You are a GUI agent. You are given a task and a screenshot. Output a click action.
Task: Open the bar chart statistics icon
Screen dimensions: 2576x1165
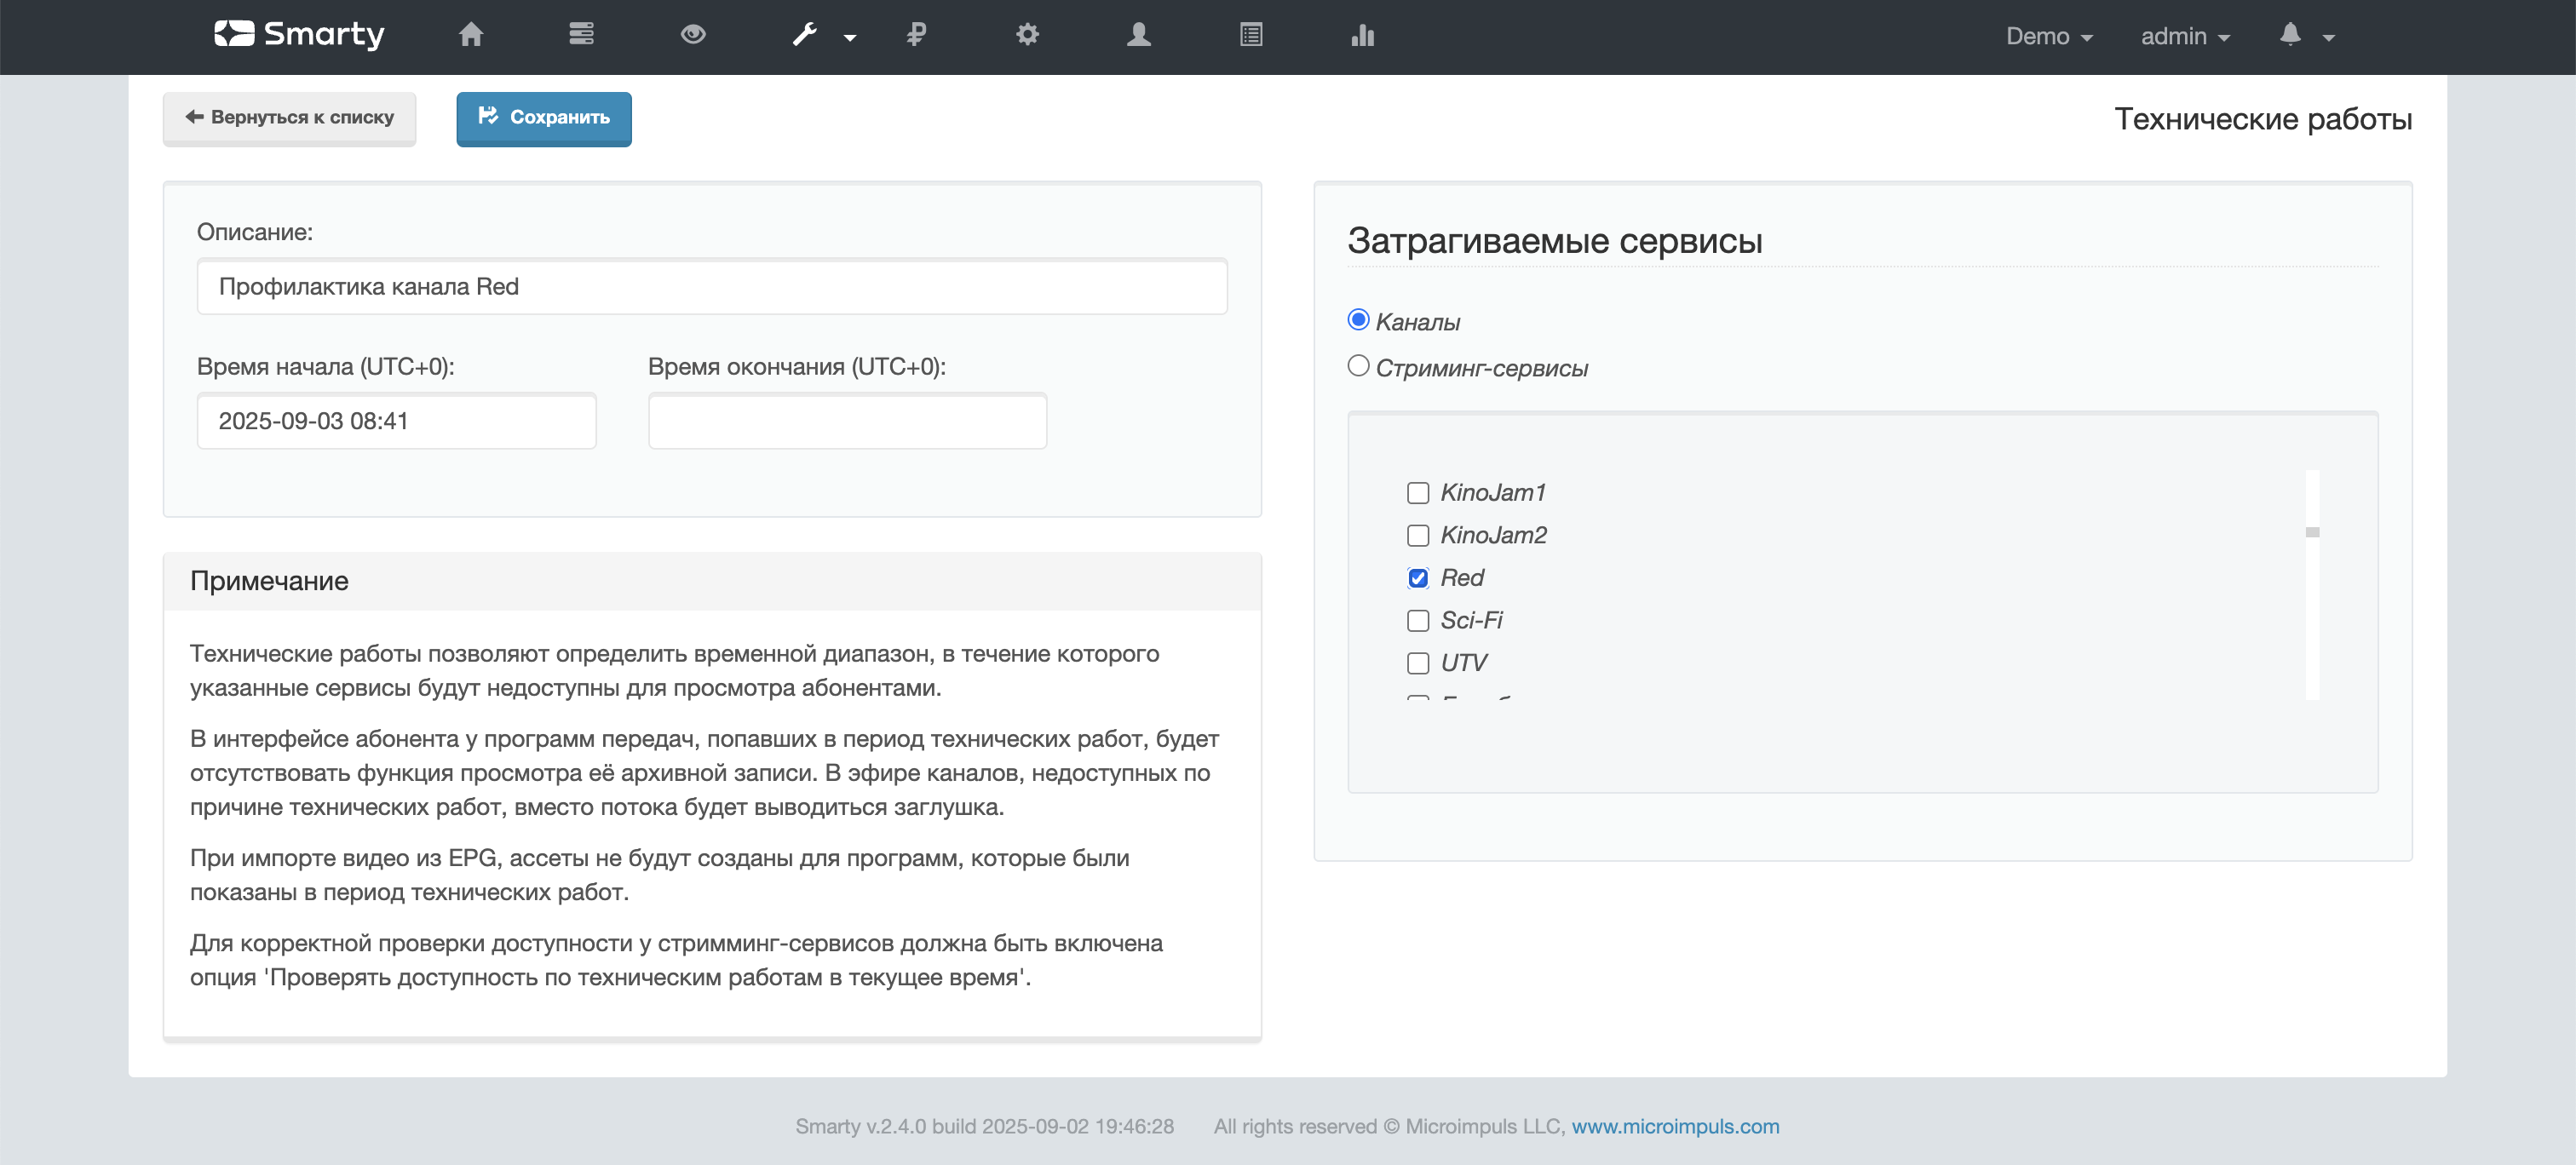(1362, 35)
